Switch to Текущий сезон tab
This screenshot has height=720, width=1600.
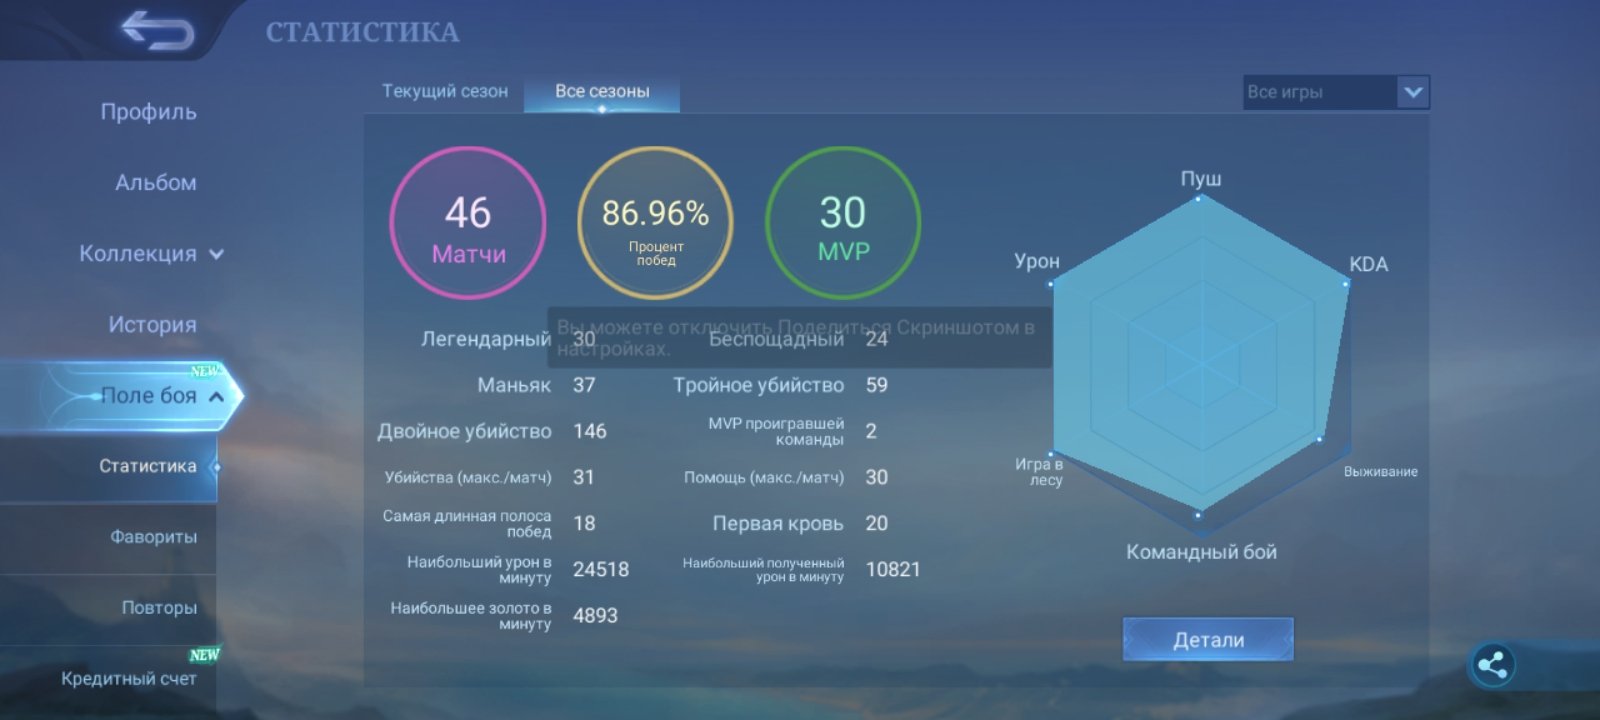click(445, 91)
